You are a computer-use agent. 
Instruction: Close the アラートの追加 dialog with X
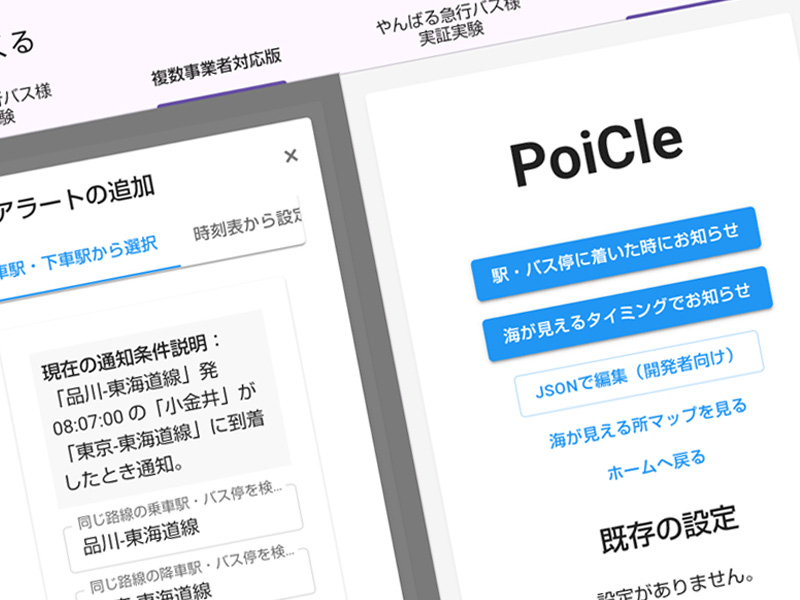tap(291, 156)
